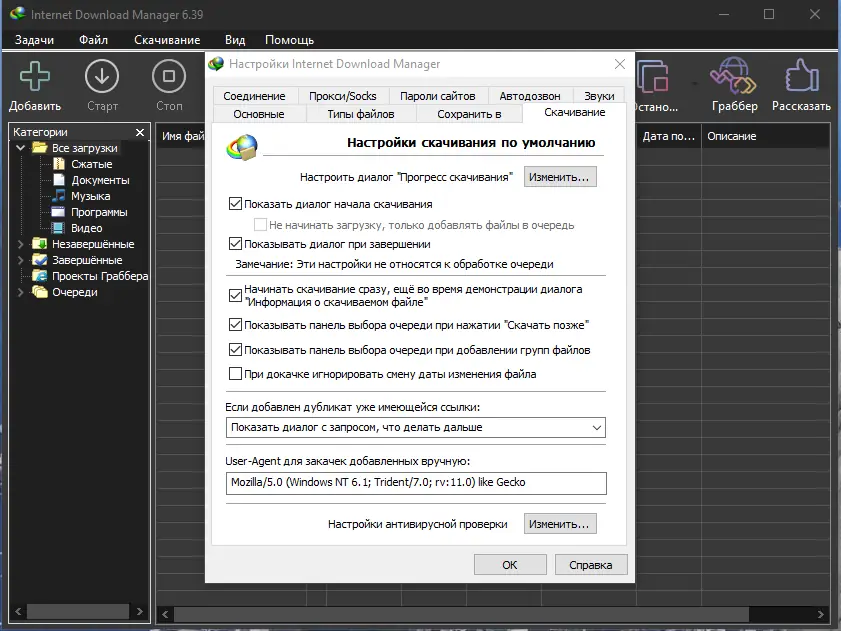841x631 pixels.
Task: Switch to the Основные tab
Action: point(259,114)
